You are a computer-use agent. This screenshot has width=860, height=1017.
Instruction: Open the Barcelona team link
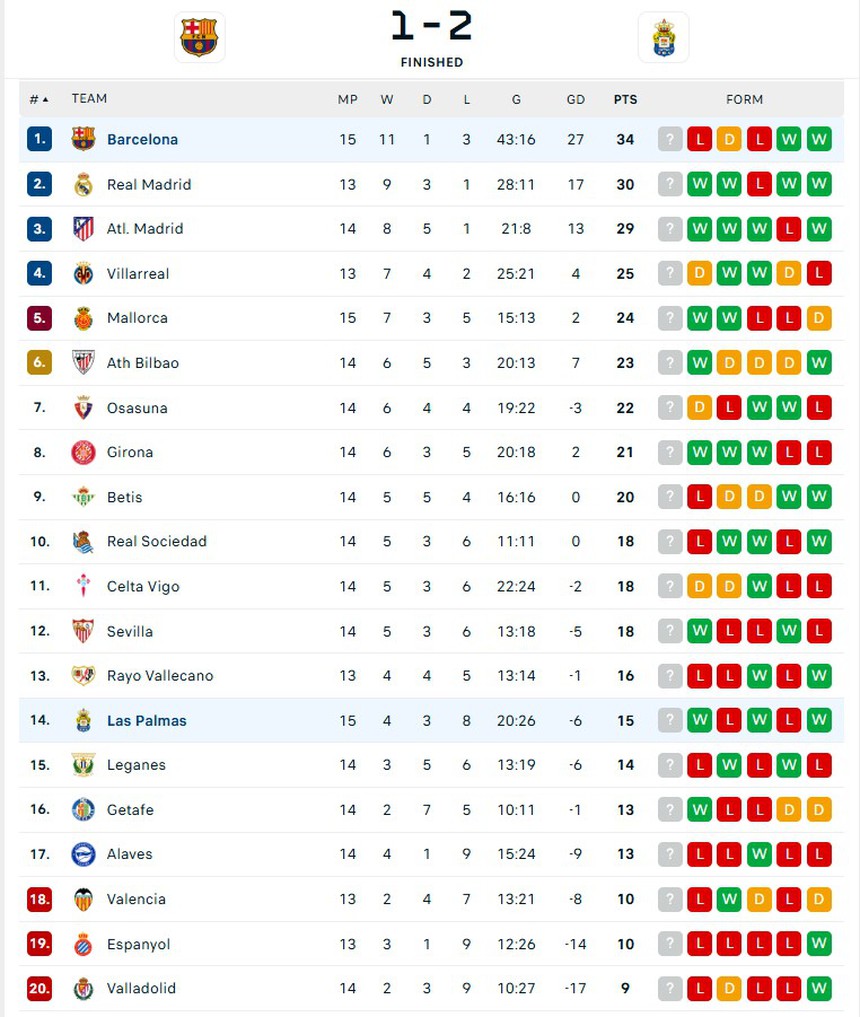pyautogui.click(x=142, y=139)
